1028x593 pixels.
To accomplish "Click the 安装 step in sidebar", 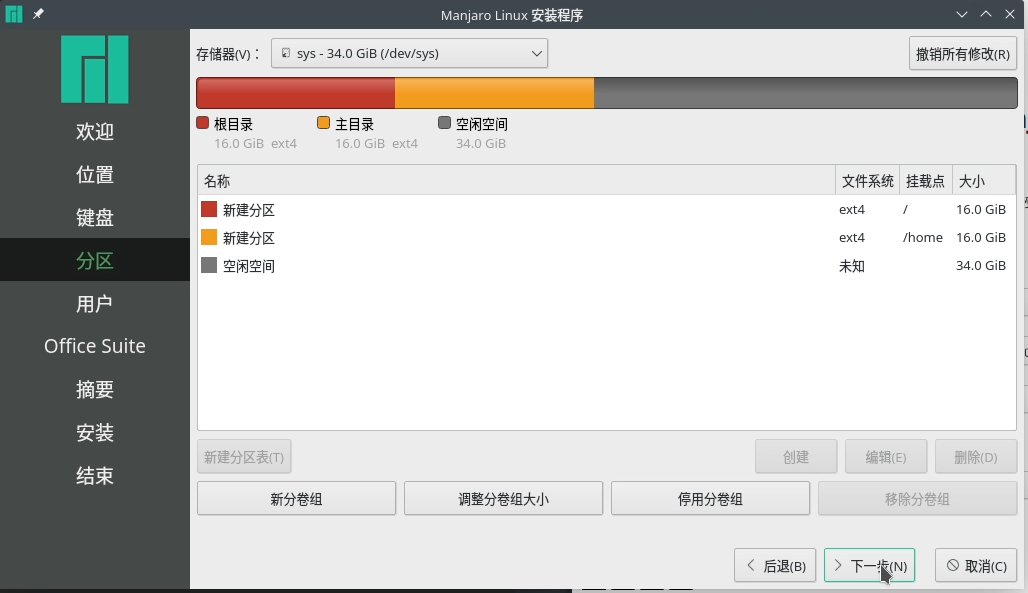I will 95,432.
